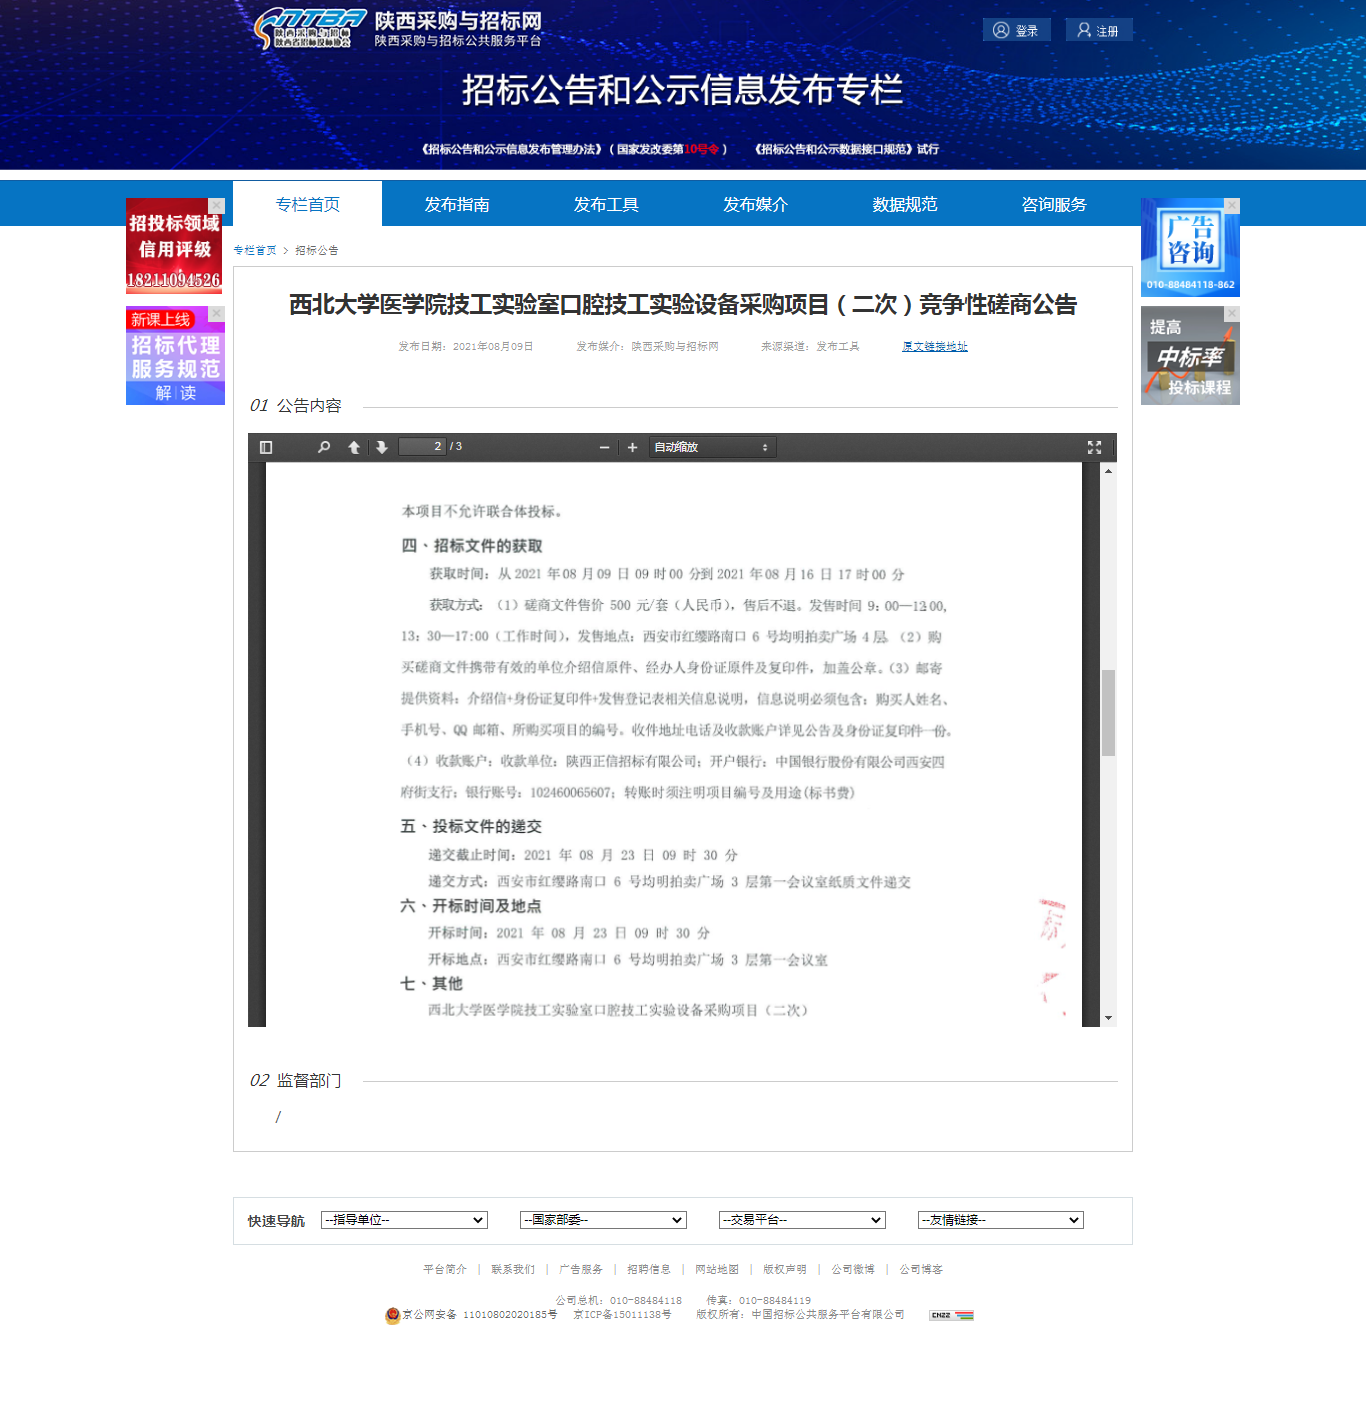Switch PDF viewer to presentation mode
This screenshot has width=1366, height=1428.
[x=1094, y=447]
